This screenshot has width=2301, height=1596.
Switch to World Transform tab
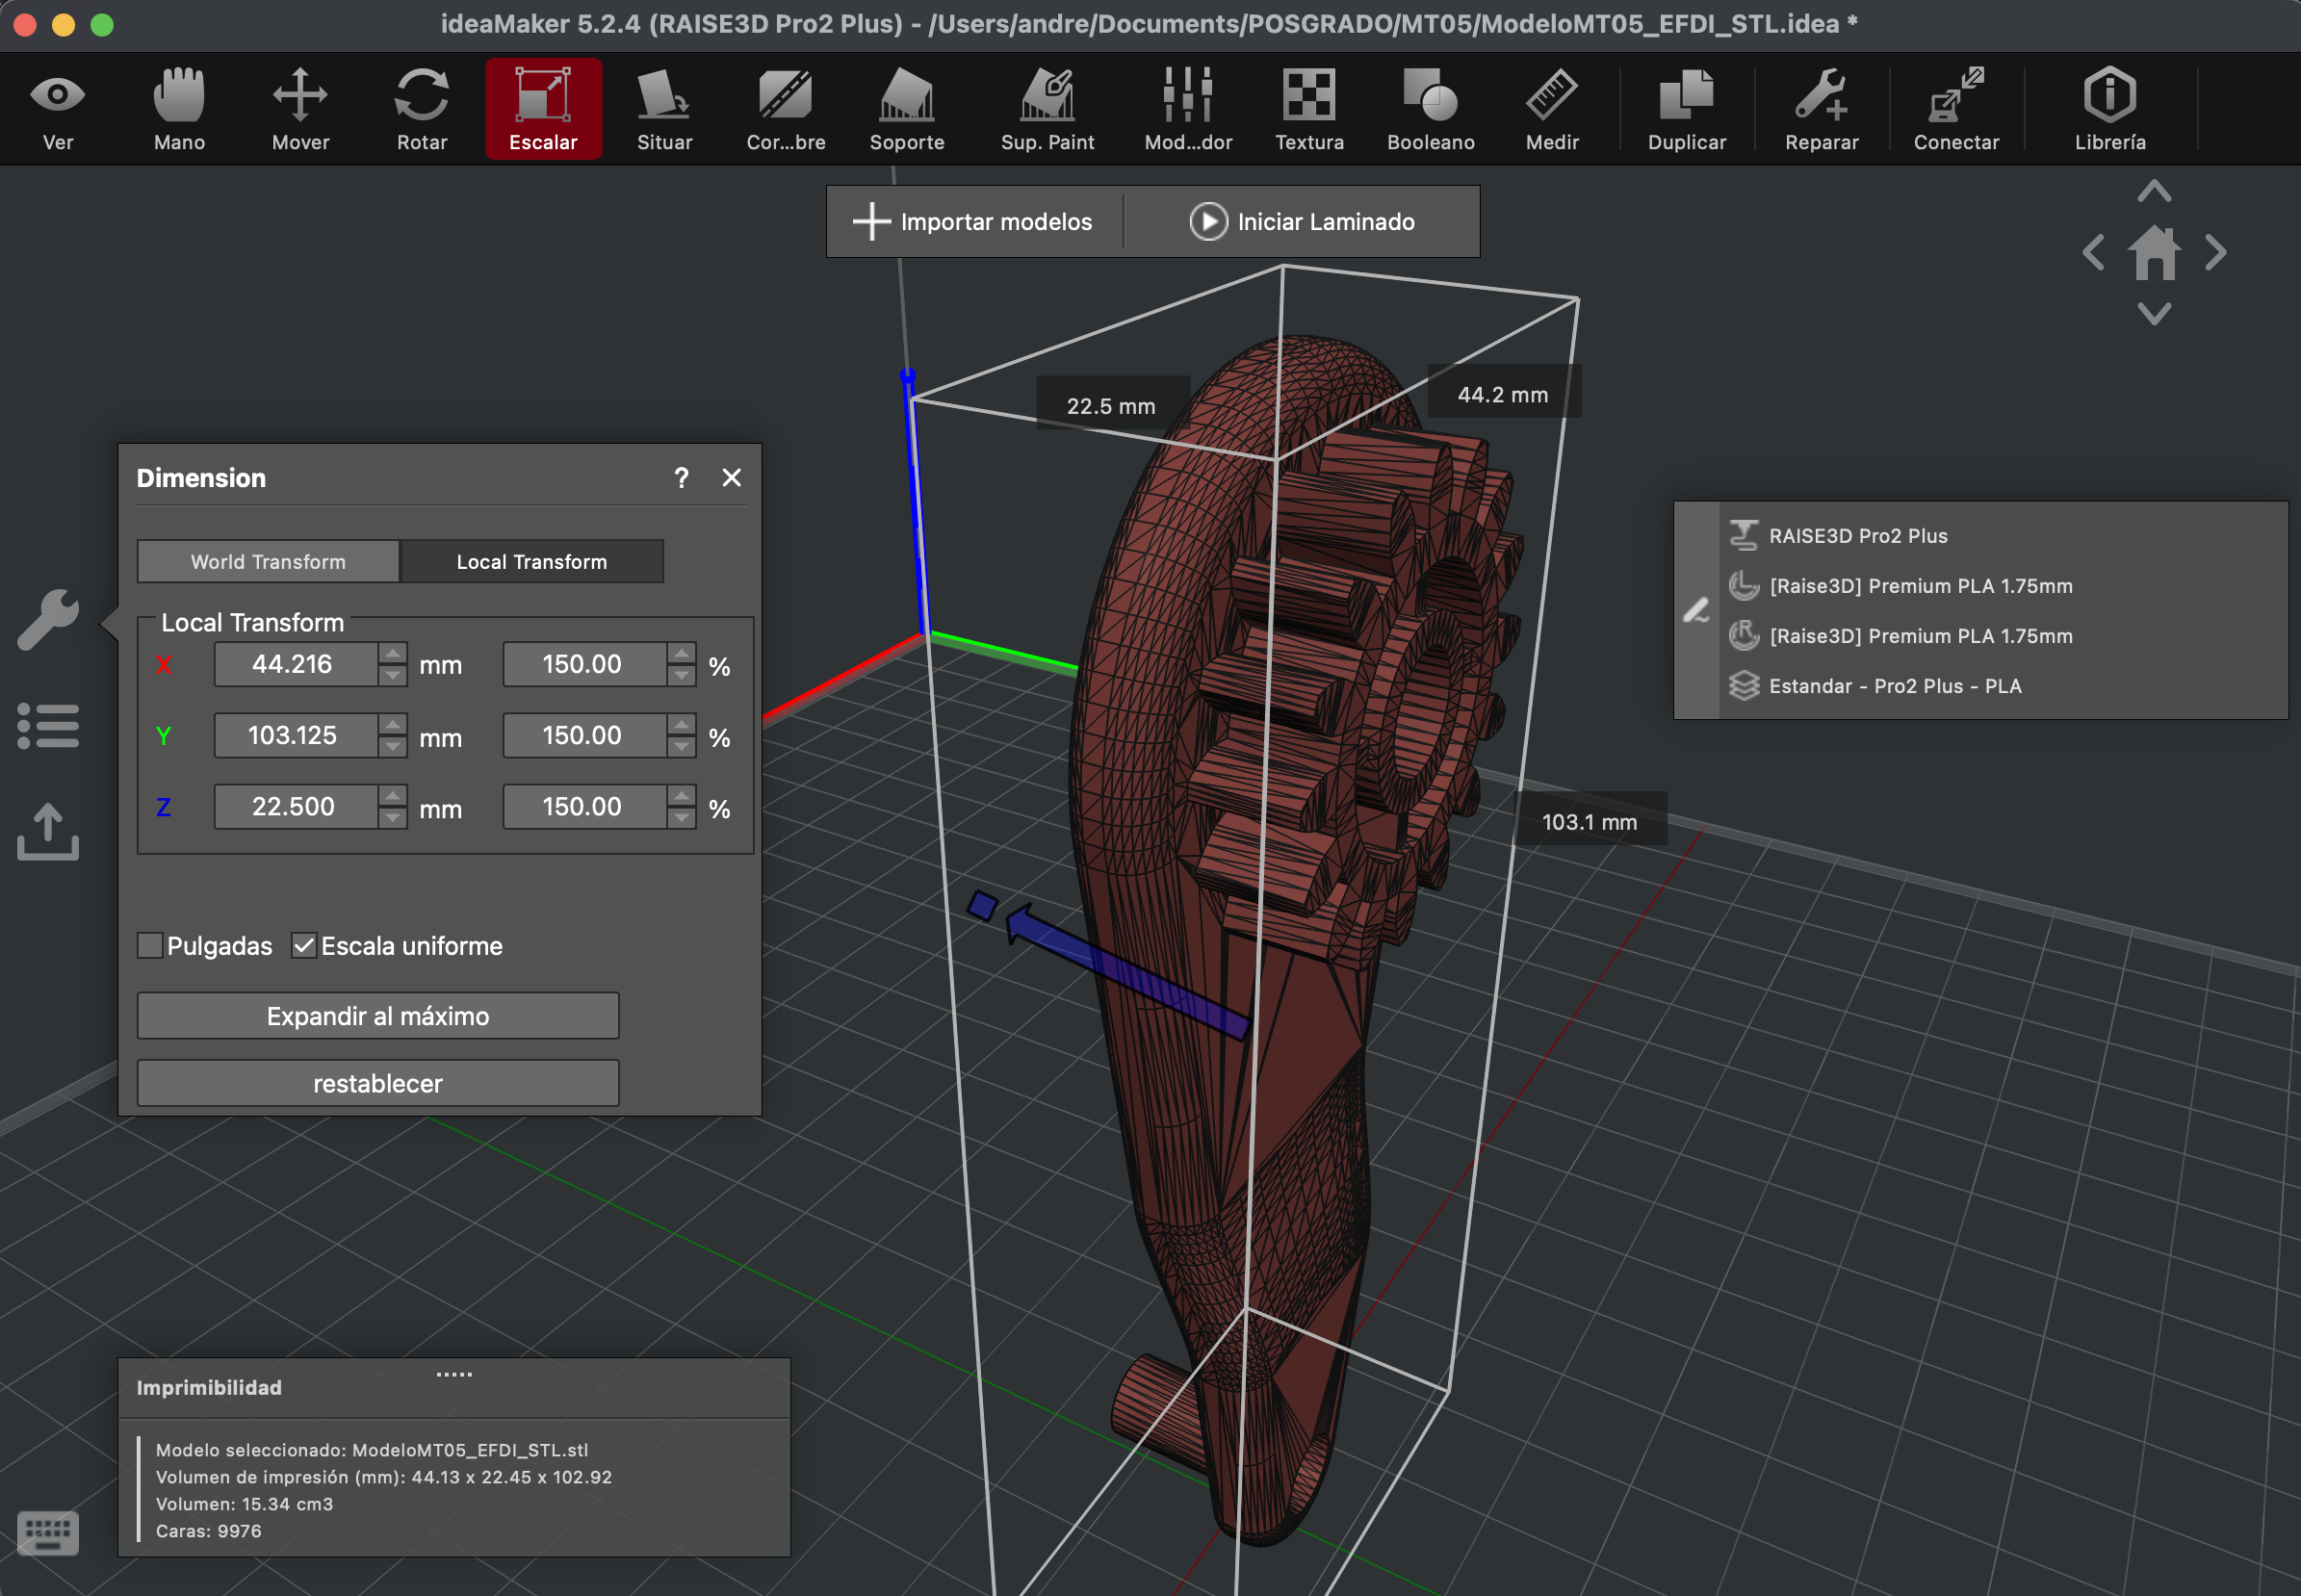click(x=268, y=562)
